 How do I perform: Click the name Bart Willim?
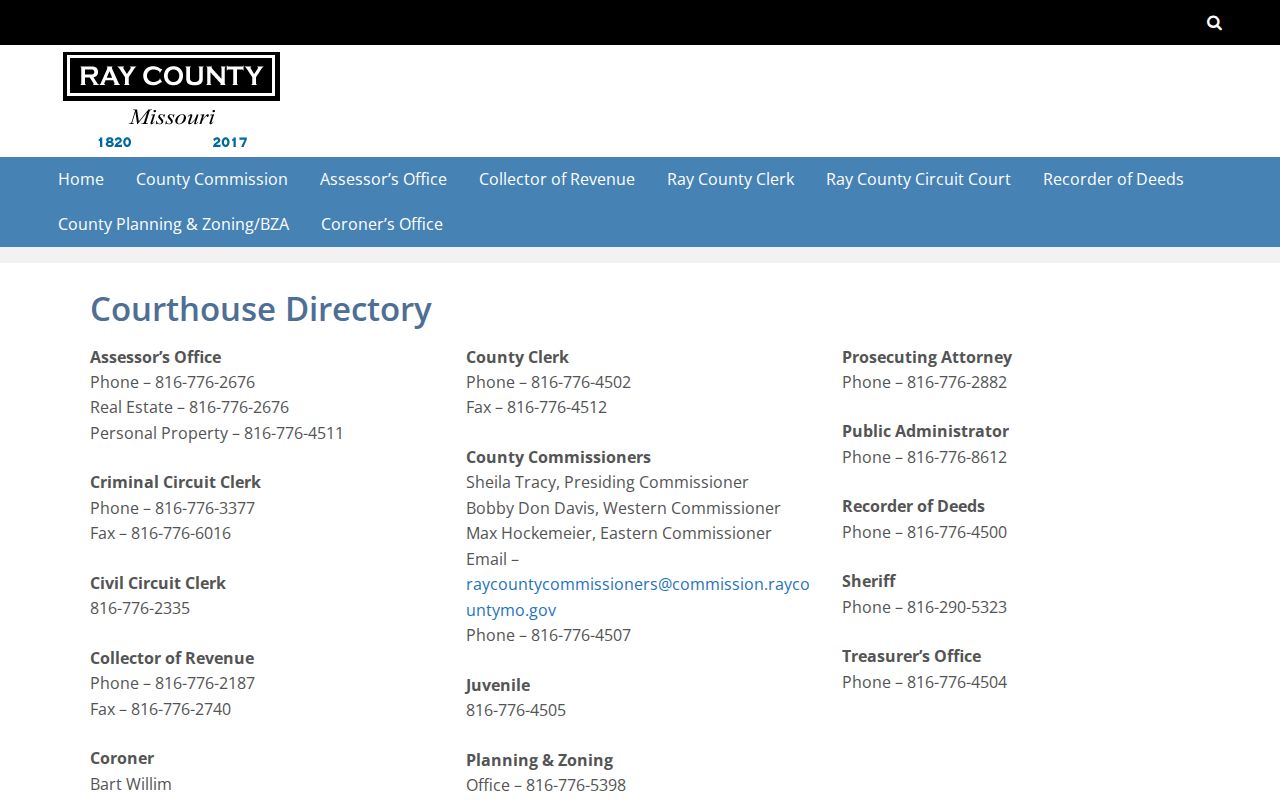[131, 784]
